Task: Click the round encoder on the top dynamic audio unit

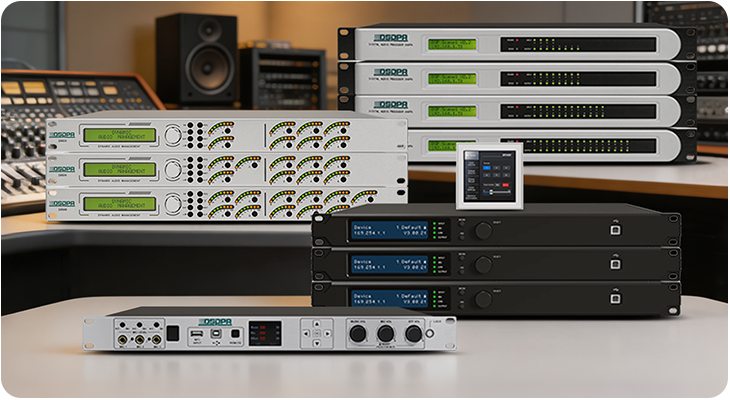Action: click(173, 135)
